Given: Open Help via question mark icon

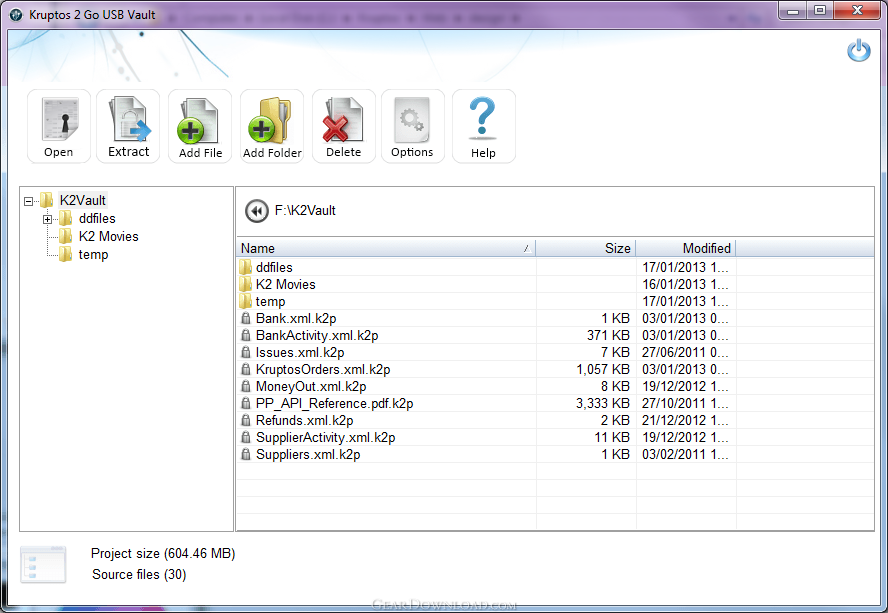Looking at the screenshot, I should pos(483,126).
